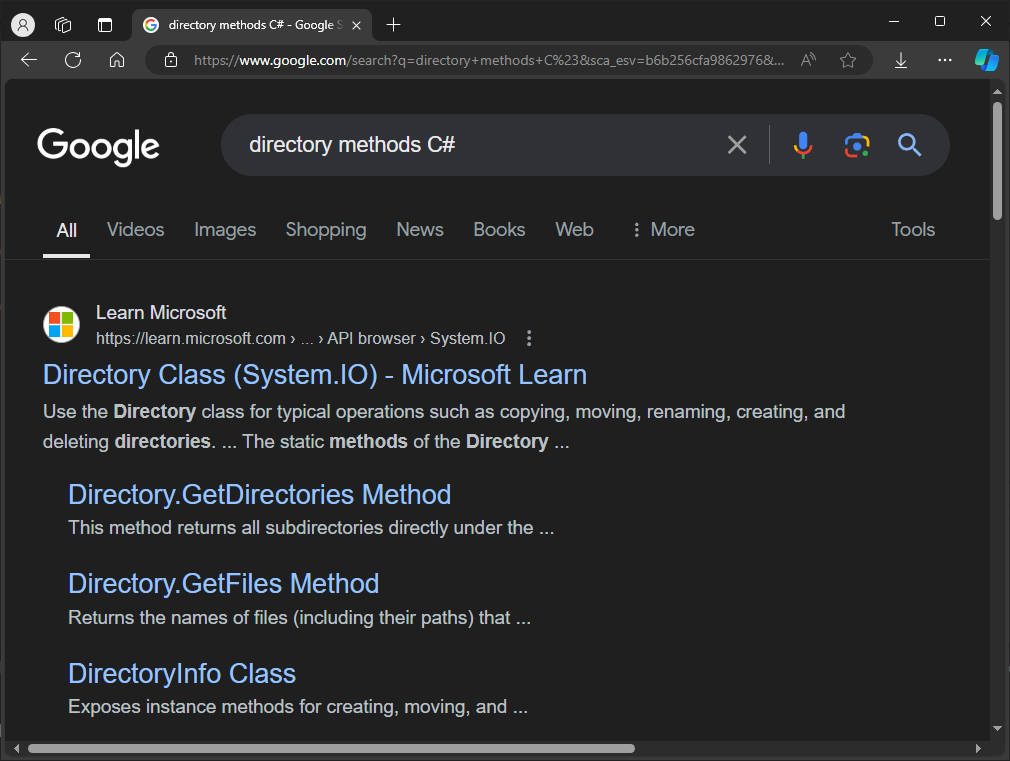Open the Downloads panel
This screenshot has height=761, width=1010.
click(x=900, y=61)
